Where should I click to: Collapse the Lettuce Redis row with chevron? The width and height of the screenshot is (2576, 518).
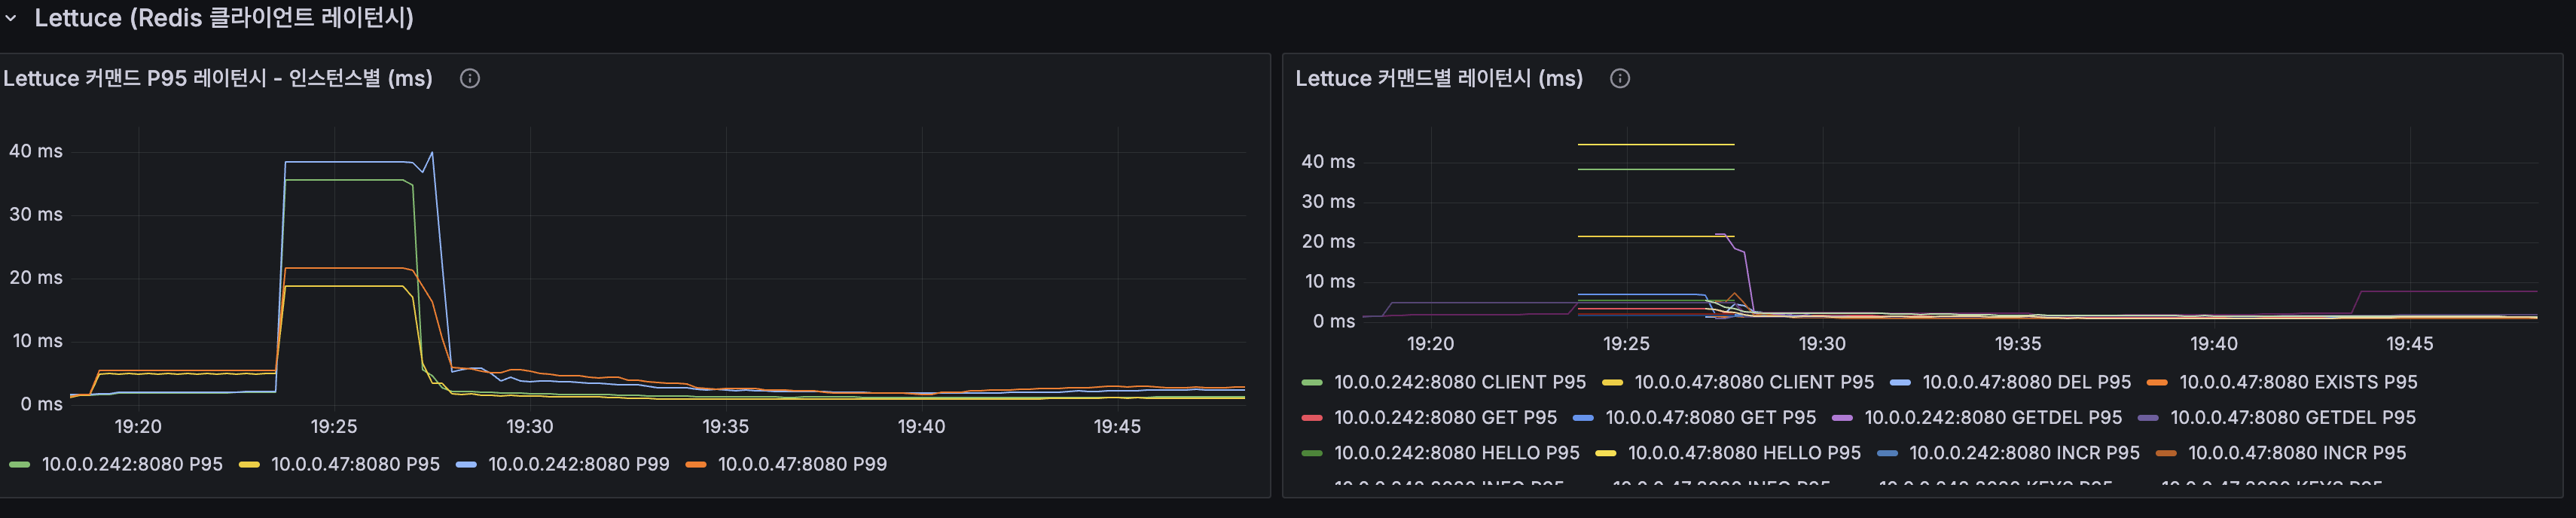[11, 18]
